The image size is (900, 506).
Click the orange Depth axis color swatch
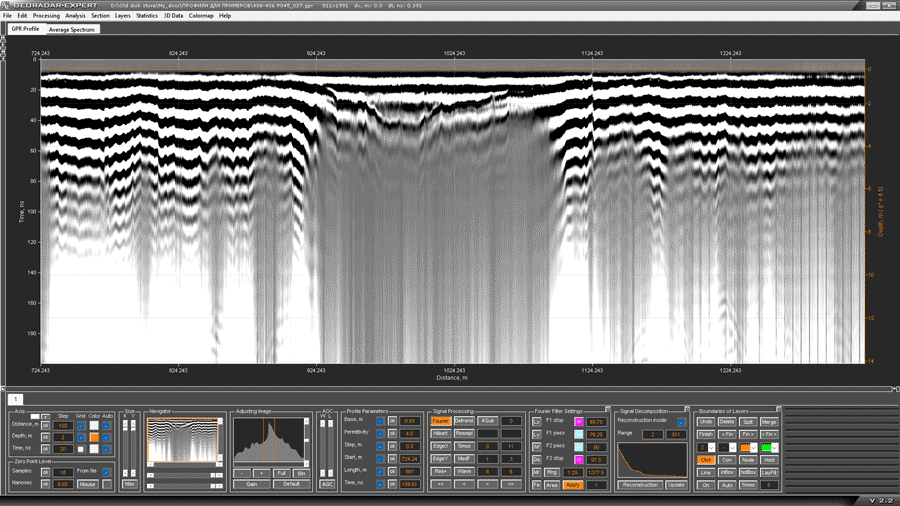click(x=94, y=437)
